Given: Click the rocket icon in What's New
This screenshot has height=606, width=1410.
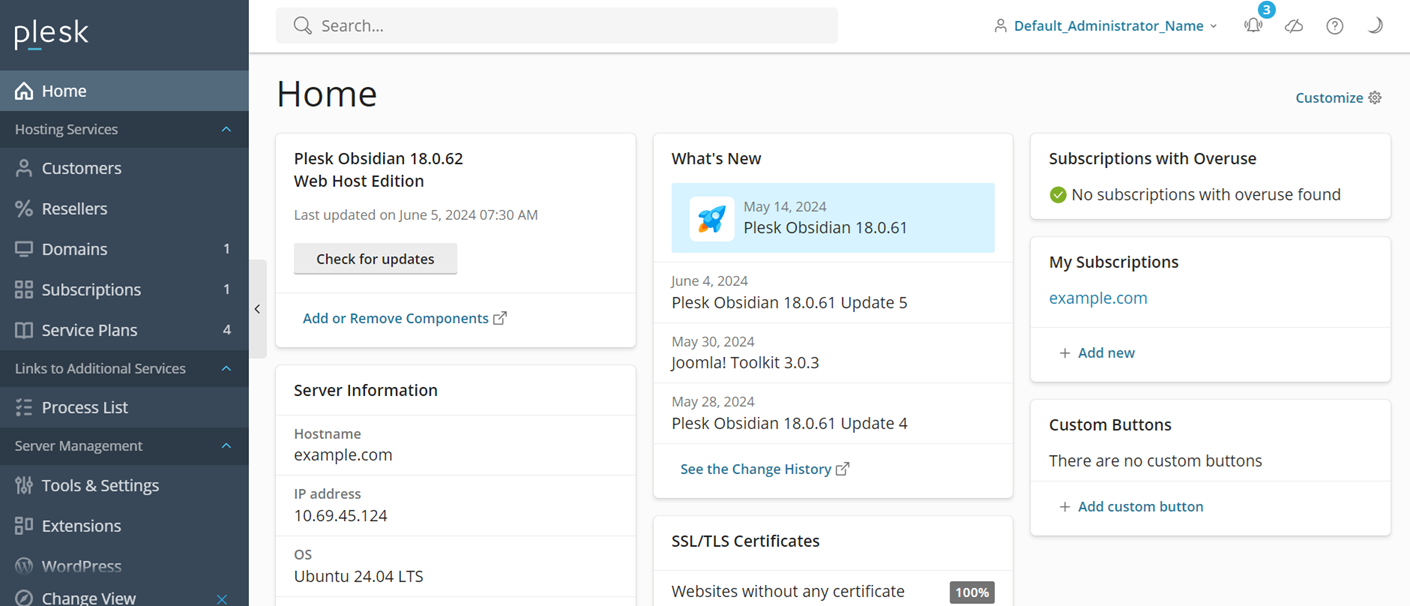Looking at the screenshot, I should pos(711,219).
